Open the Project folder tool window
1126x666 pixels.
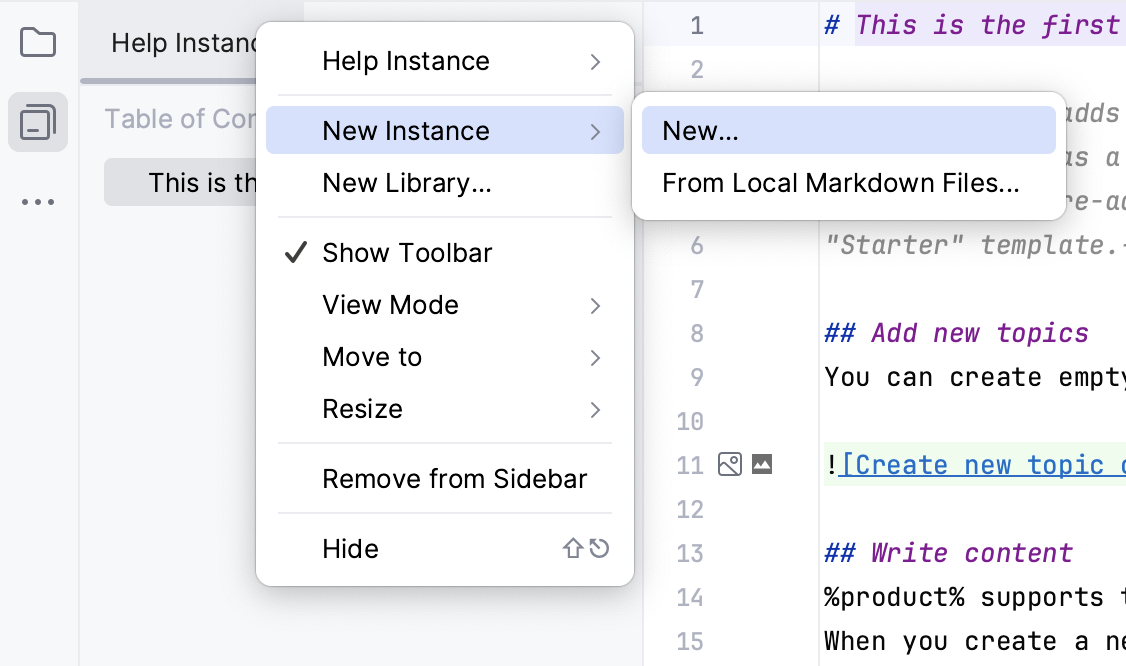[x=37, y=42]
